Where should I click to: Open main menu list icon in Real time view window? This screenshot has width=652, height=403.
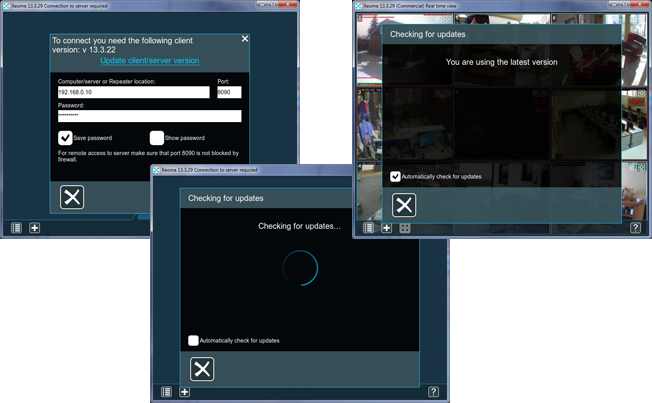(368, 228)
